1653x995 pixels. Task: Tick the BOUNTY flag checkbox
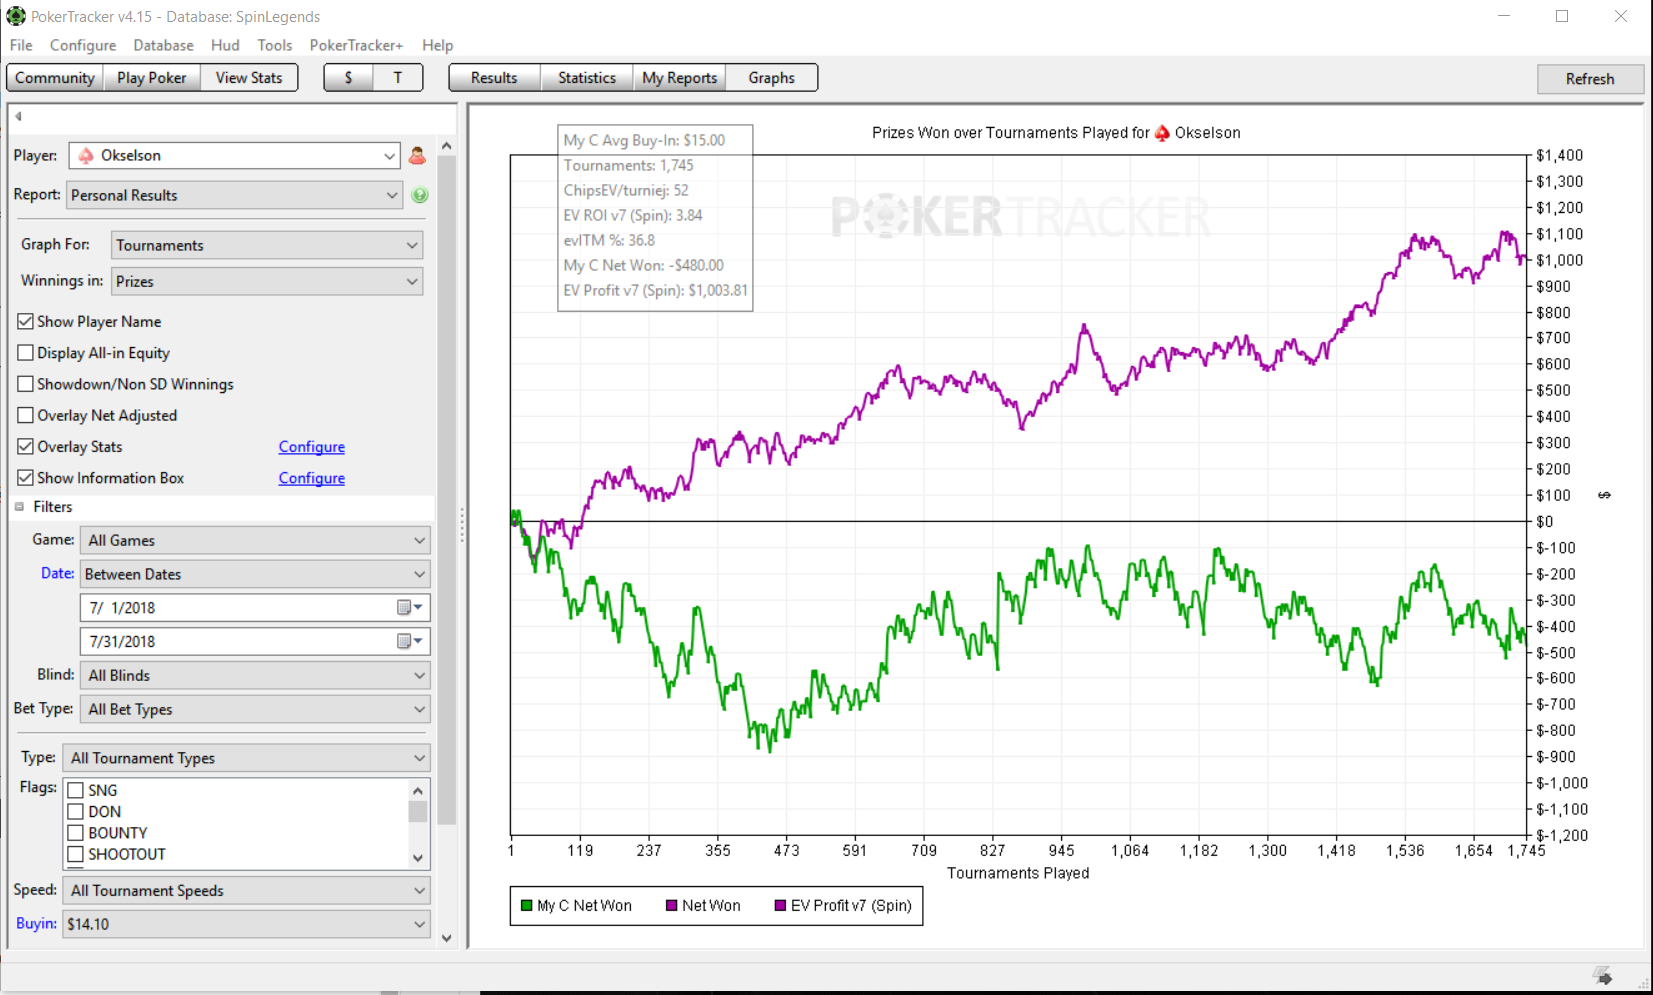(75, 832)
